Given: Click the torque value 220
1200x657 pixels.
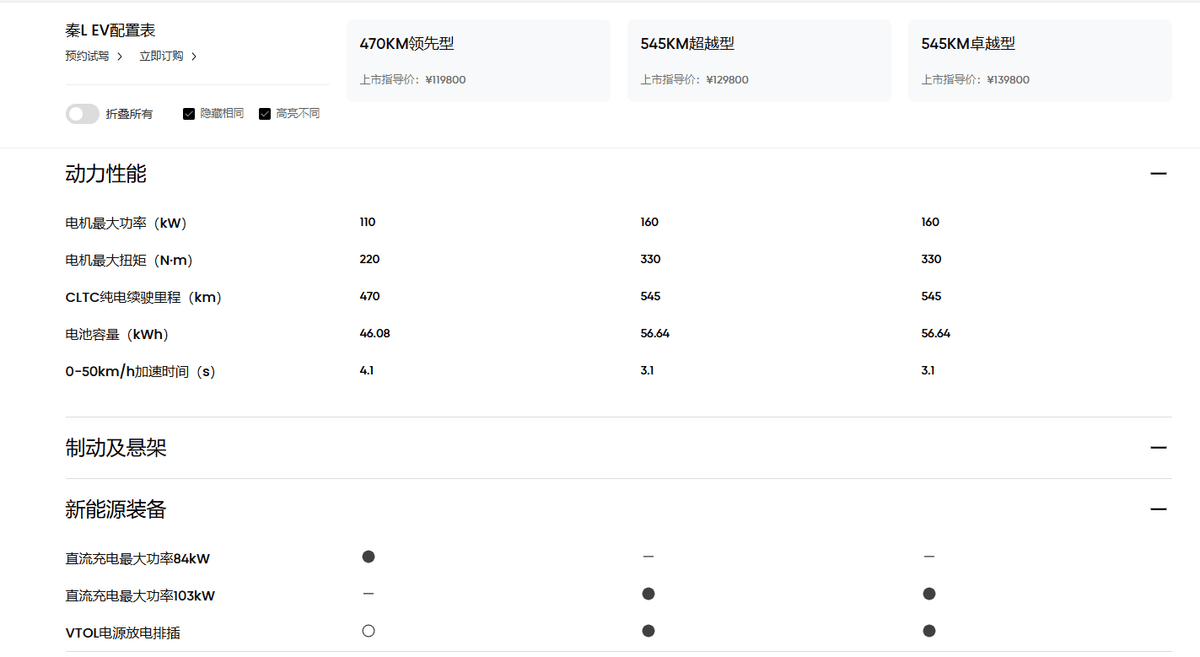Looking at the screenshot, I should pyautogui.click(x=370, y=259).
